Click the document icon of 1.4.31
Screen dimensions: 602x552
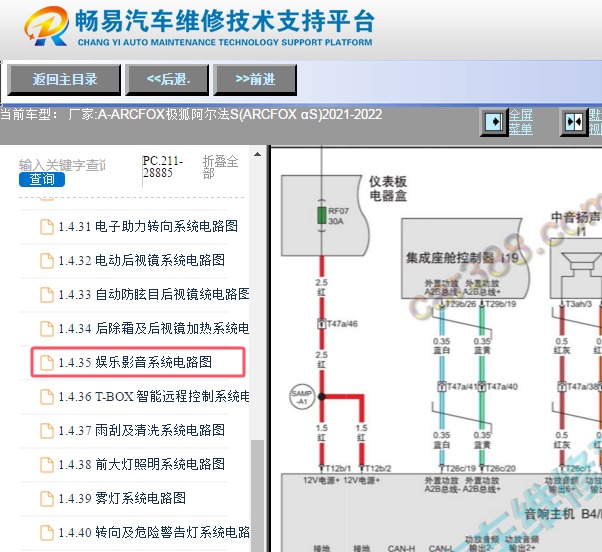[x=47, y=226]
